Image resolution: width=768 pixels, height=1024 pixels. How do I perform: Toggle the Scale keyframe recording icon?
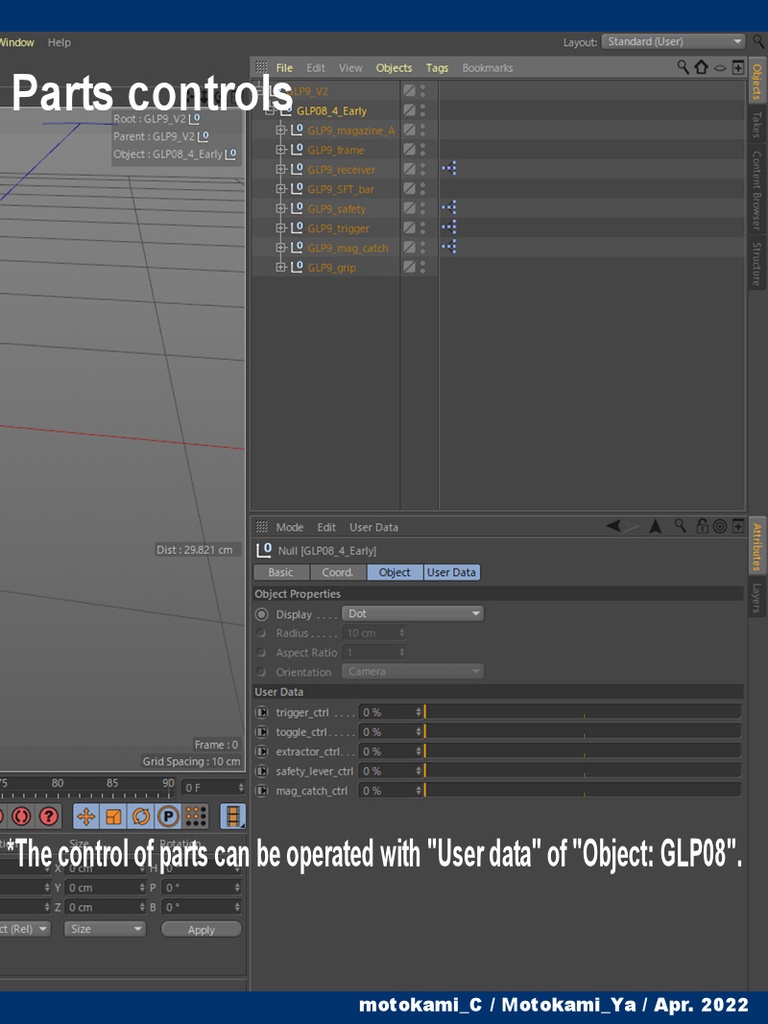click(x=114, y=816)
